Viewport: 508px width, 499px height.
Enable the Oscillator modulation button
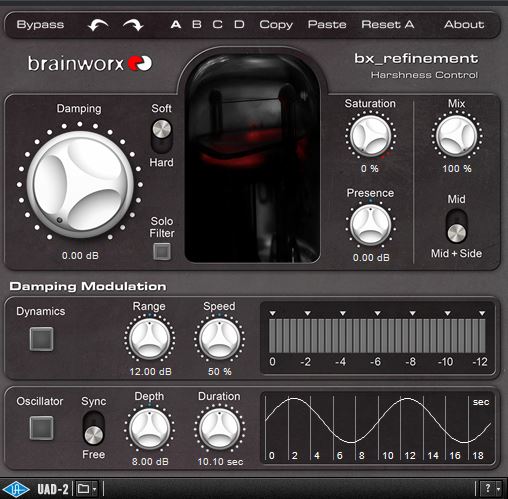41,428
